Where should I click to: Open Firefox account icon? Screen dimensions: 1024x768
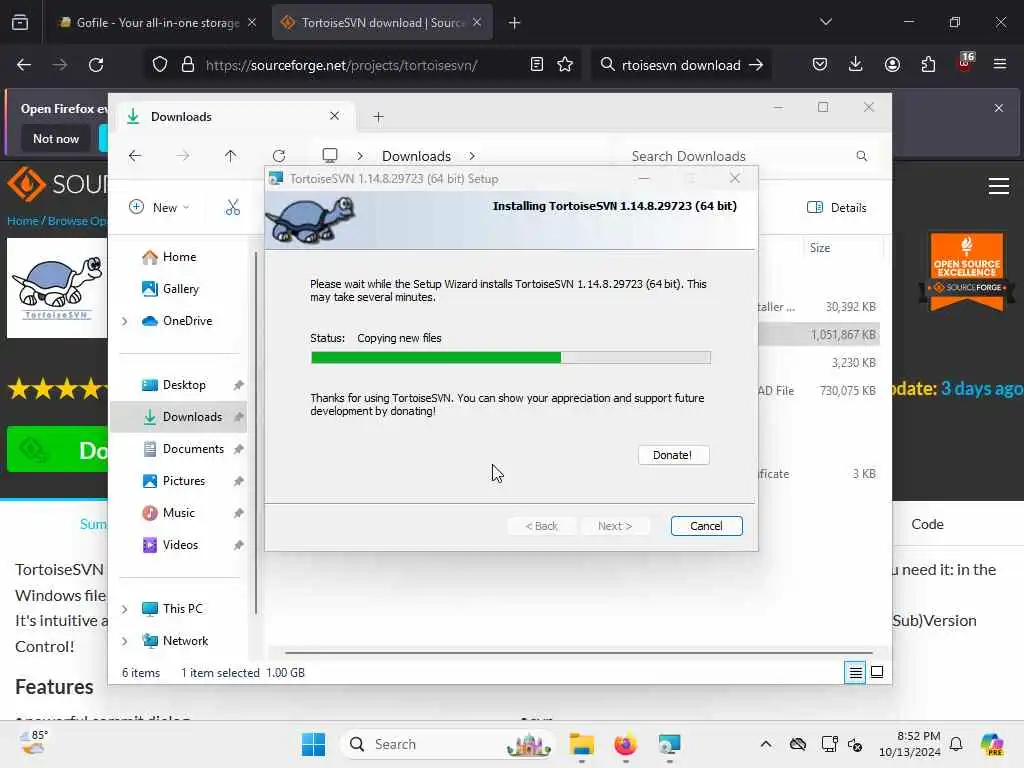tap(892, 65)
